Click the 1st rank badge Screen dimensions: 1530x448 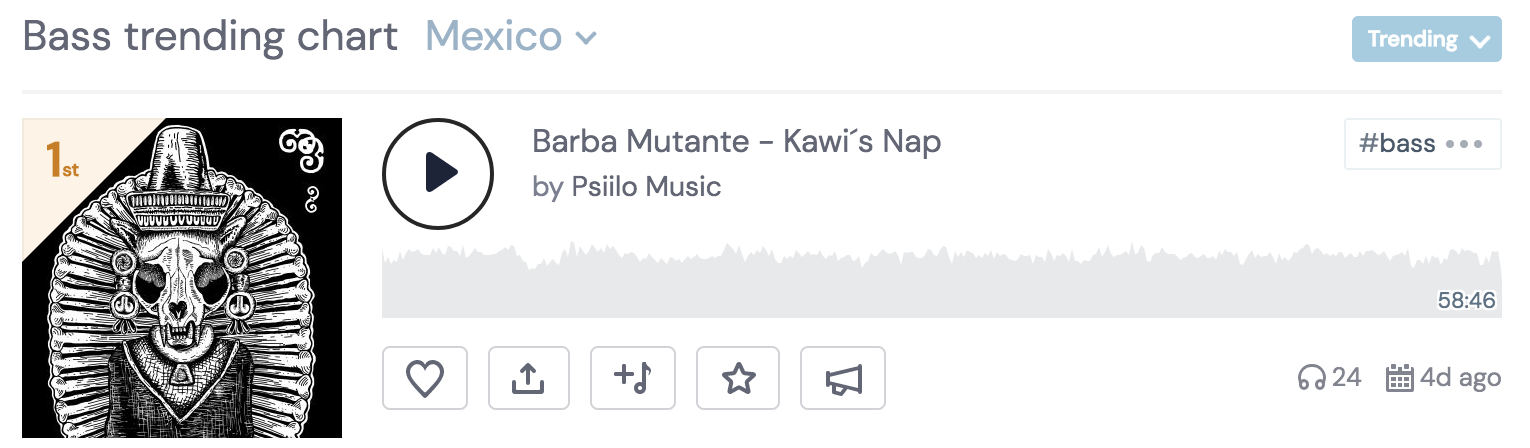[62, 160]
